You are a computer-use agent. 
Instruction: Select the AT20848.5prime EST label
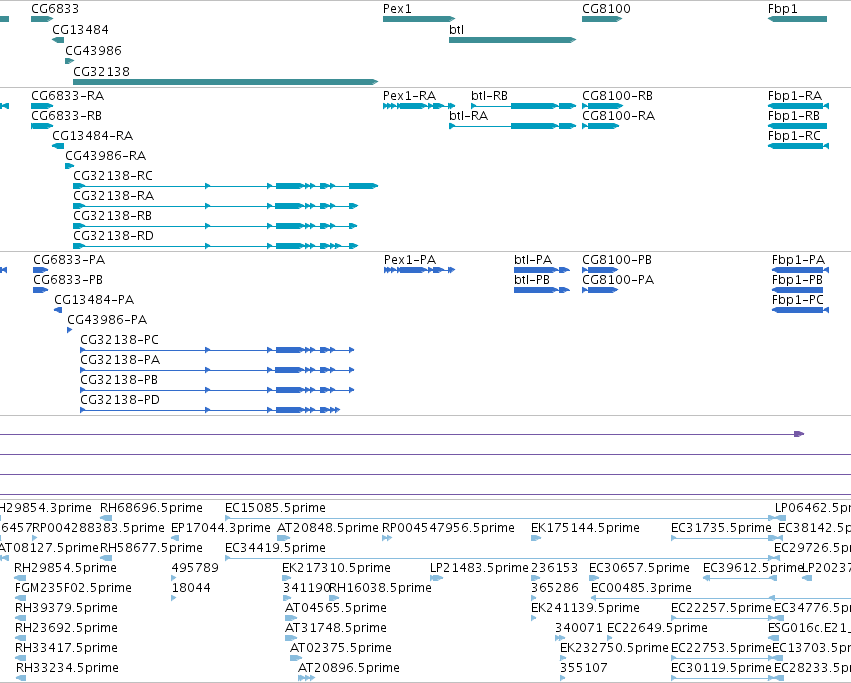coord(327,528)
